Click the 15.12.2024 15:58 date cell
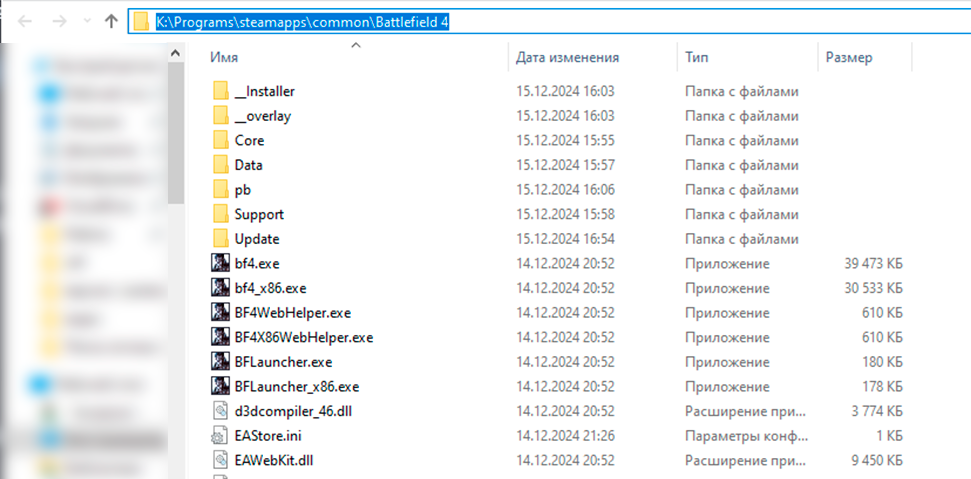Image resolution: width=971 pixels, height=479 pixels. pos(565,214)
